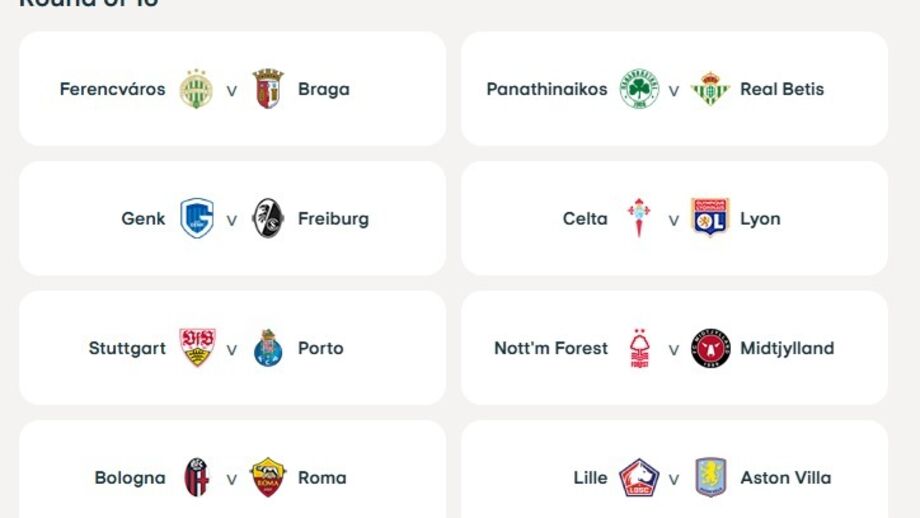The height and width of the screenshot is (518, 920).
Task: Click the Roma wolf crest
Action: [267, 478]
